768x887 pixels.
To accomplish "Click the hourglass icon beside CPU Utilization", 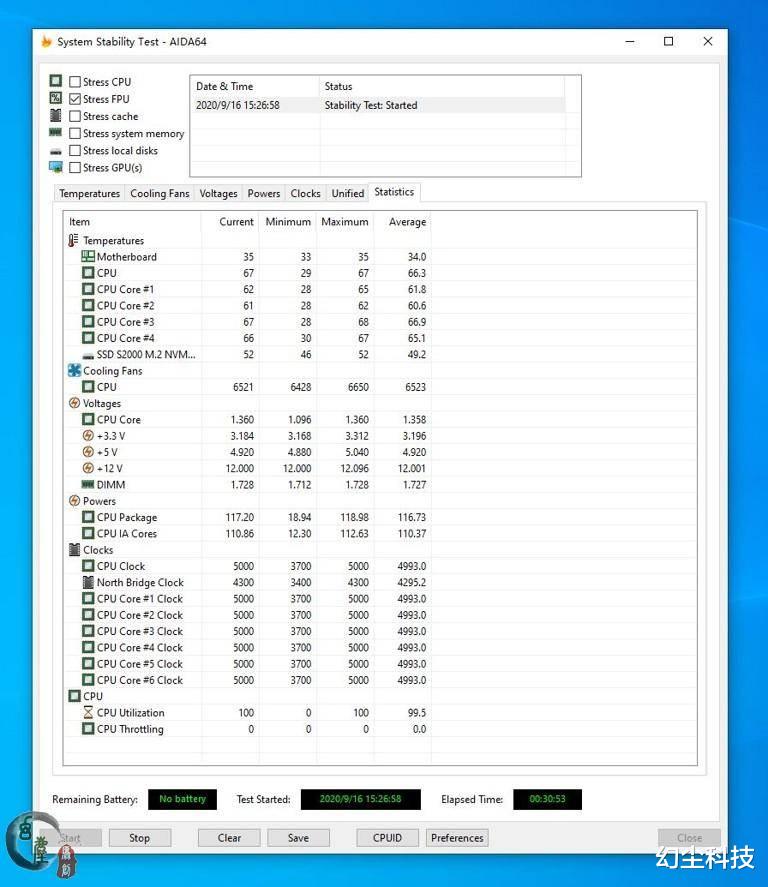I will (88, 712).
